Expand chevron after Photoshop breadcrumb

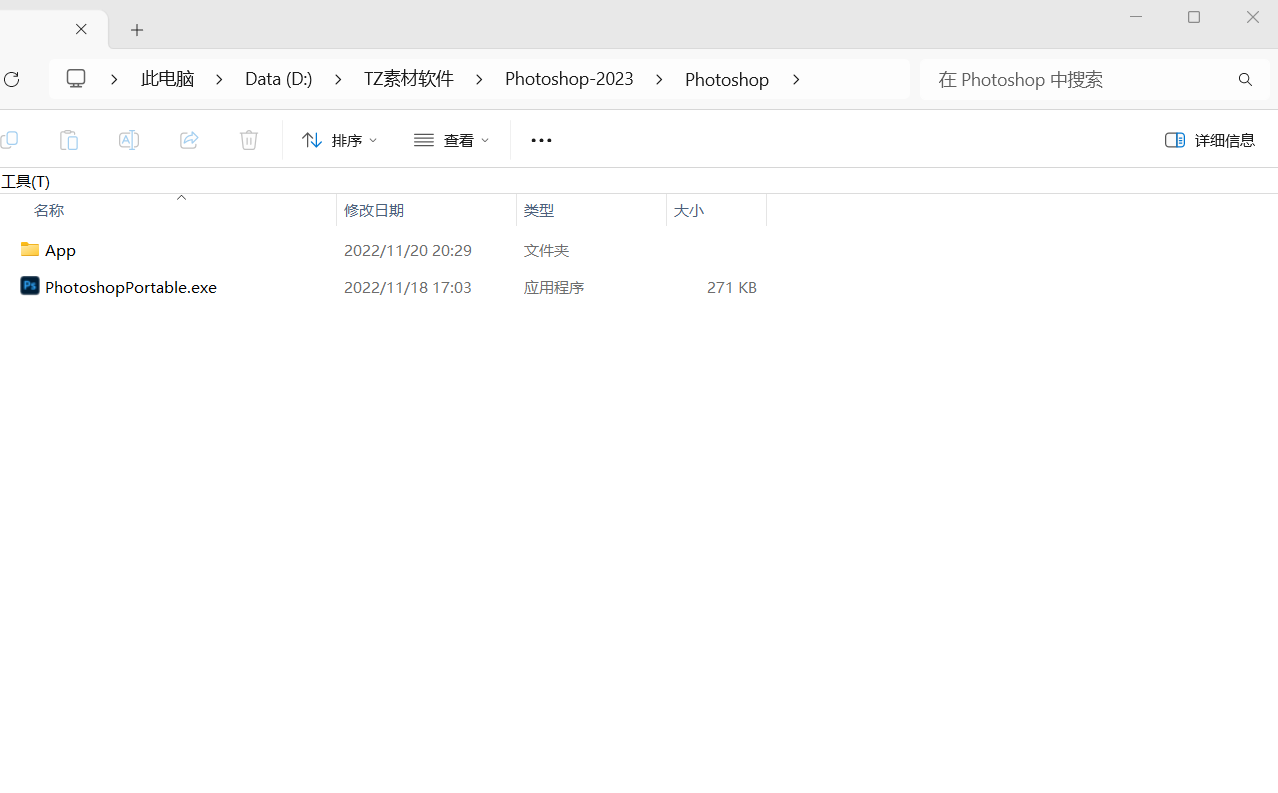coord(795,79)
